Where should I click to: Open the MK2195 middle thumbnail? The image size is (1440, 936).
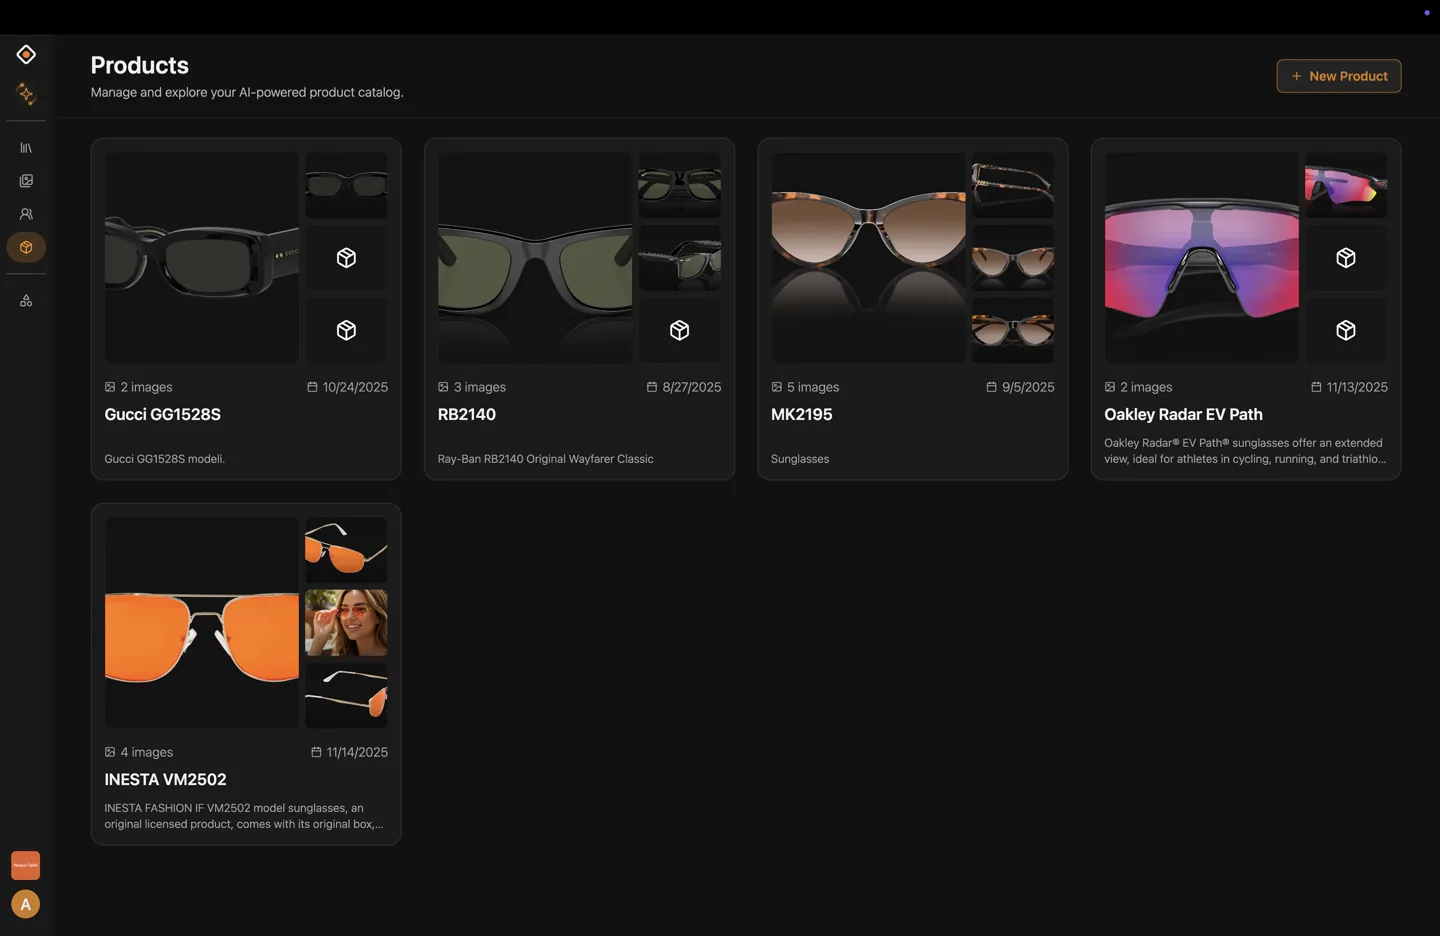pyautogui.click(x=1013, y=258)
